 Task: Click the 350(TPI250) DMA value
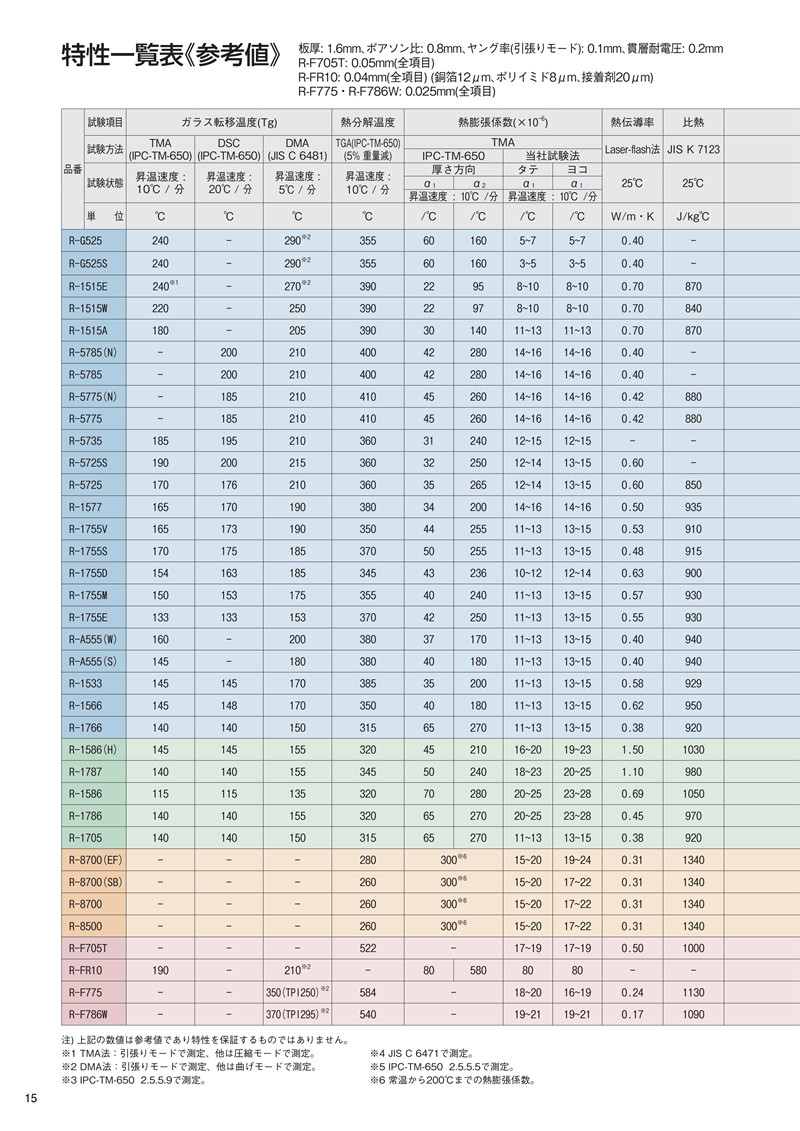[297, 993]
